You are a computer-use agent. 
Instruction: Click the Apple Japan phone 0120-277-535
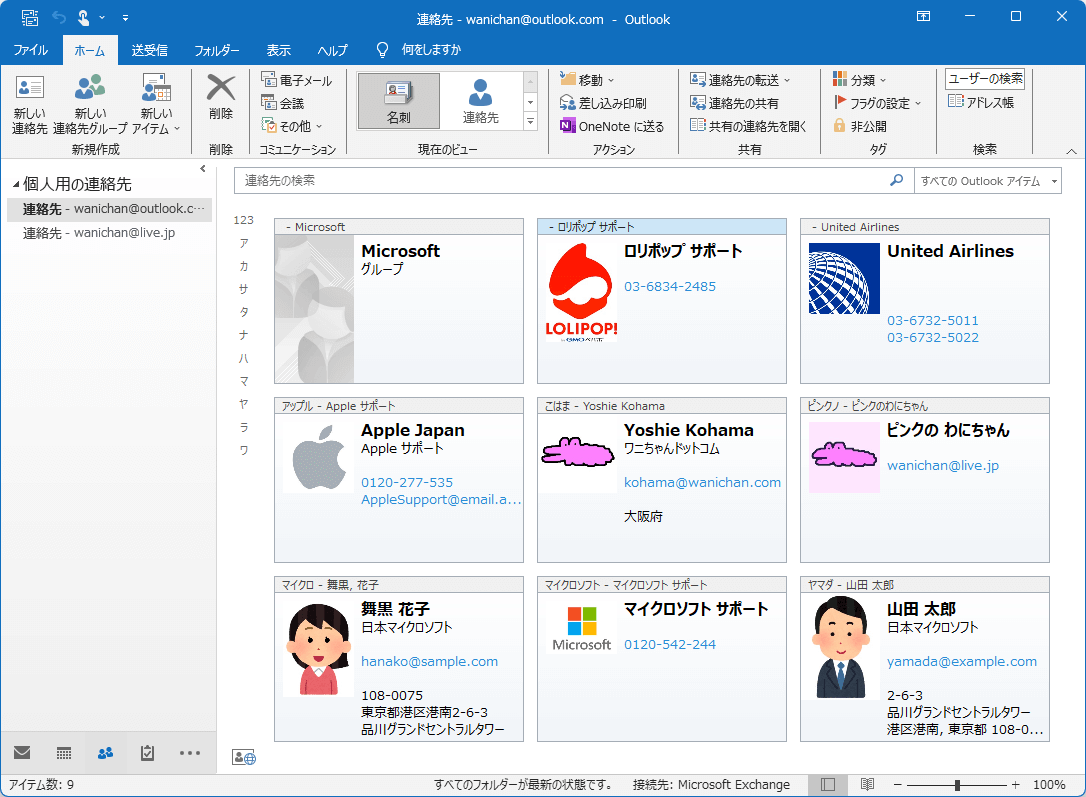click(x=407, y=483)
